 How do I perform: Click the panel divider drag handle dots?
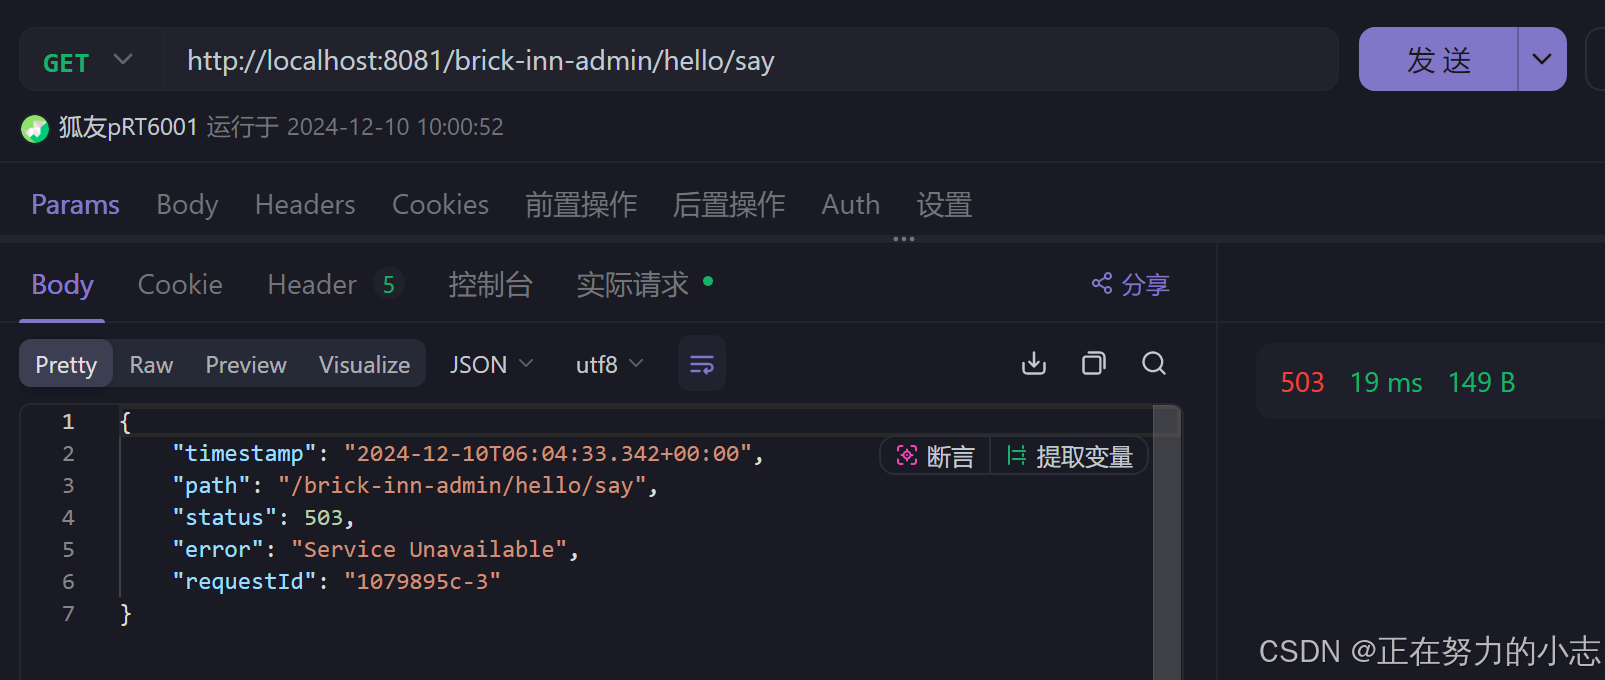pyautogui.click(x=904, y=239)
